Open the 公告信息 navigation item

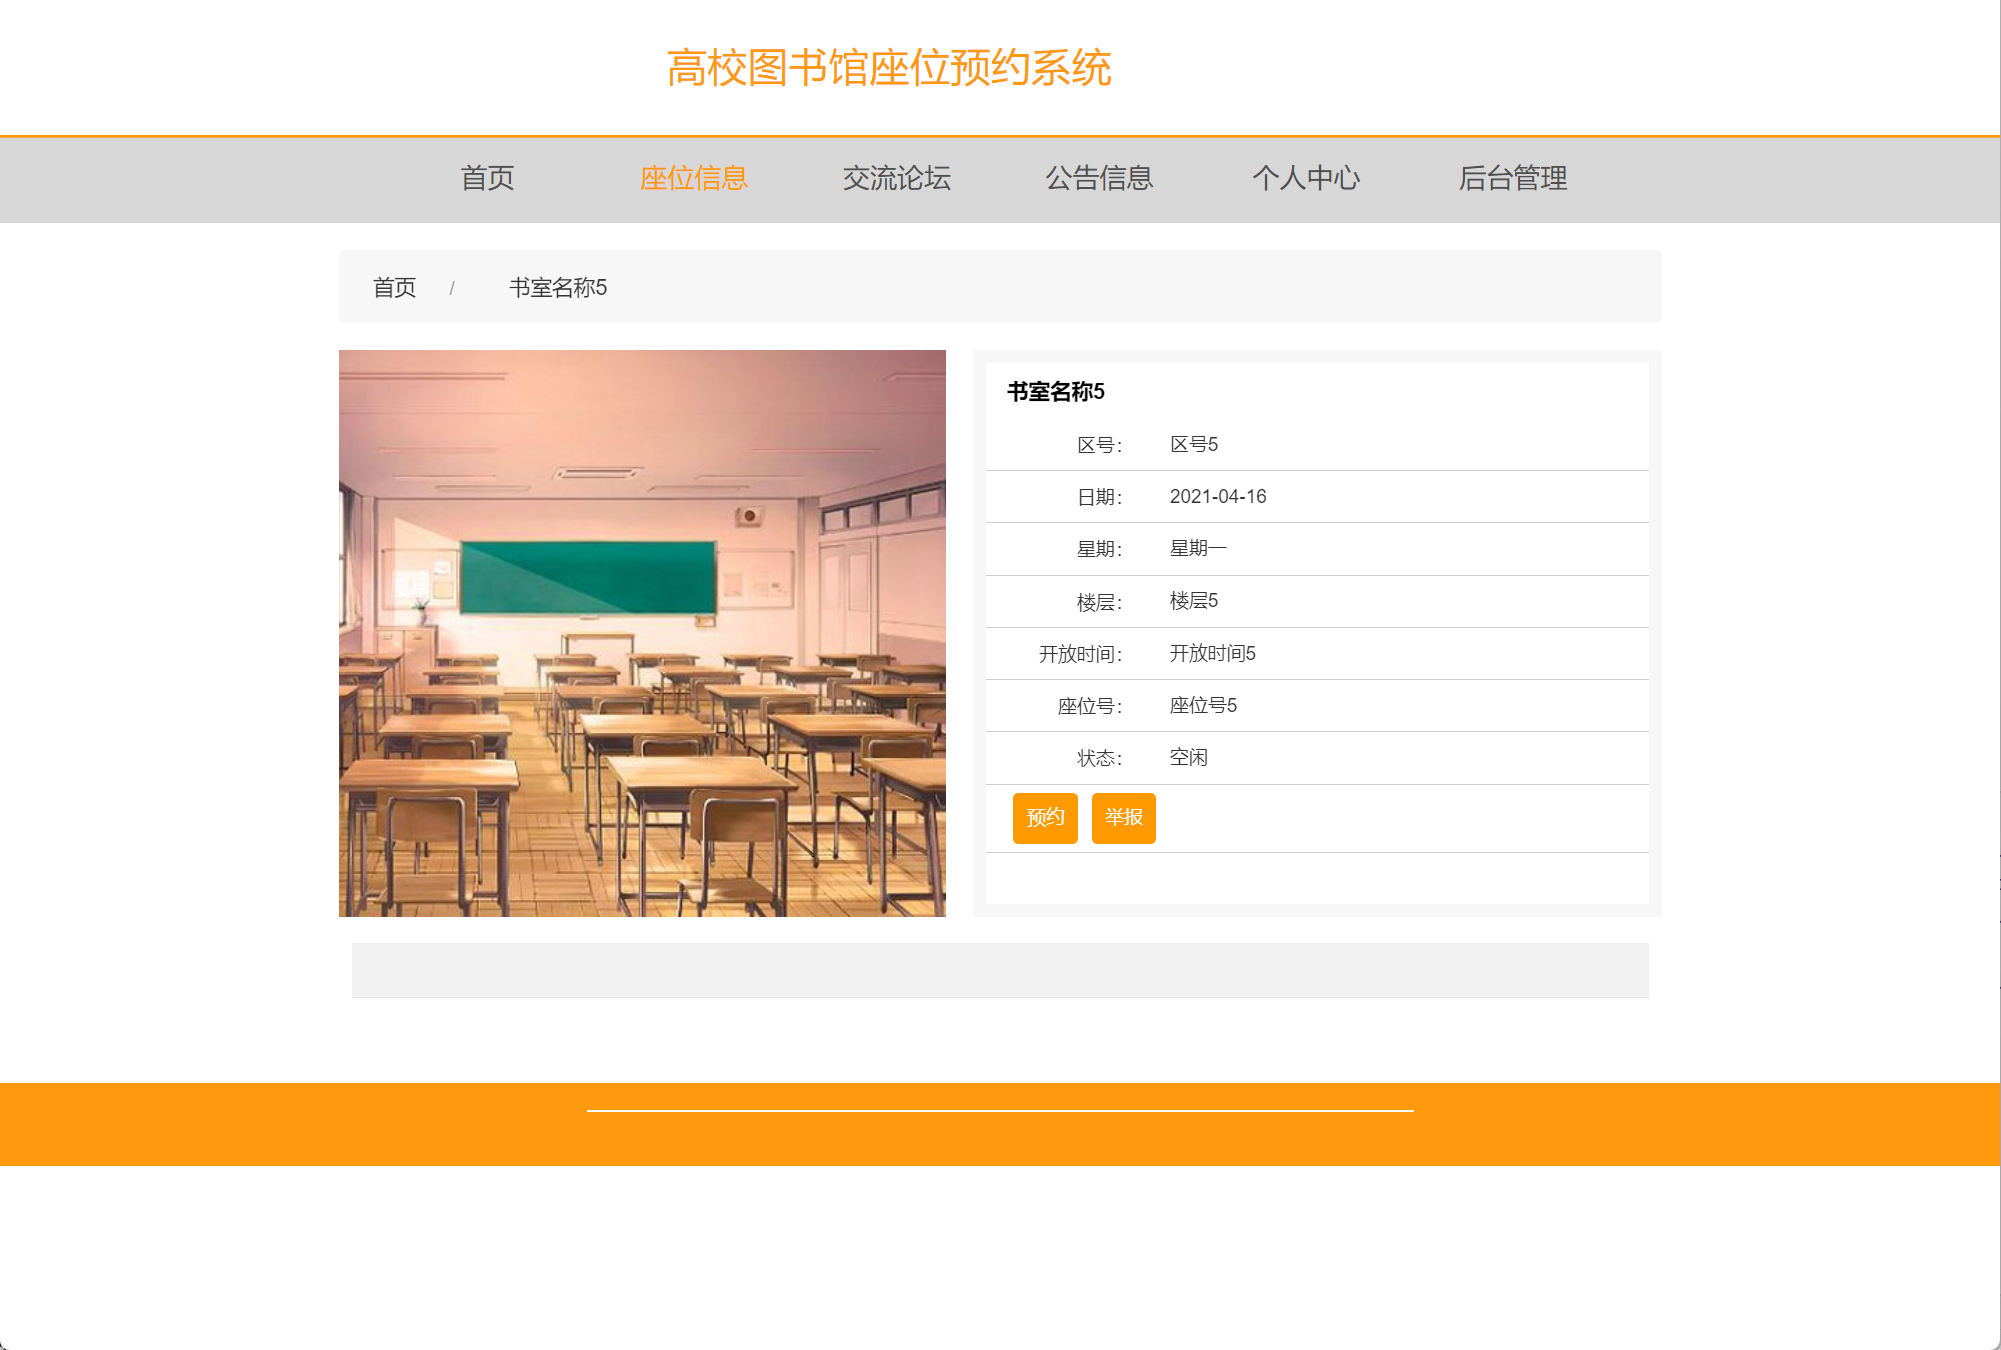(x=1099, y=178)
